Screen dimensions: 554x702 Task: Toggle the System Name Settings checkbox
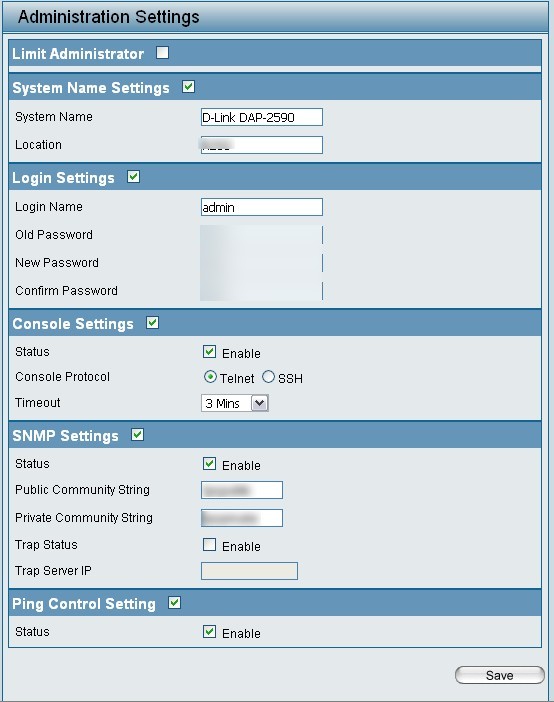189,87
